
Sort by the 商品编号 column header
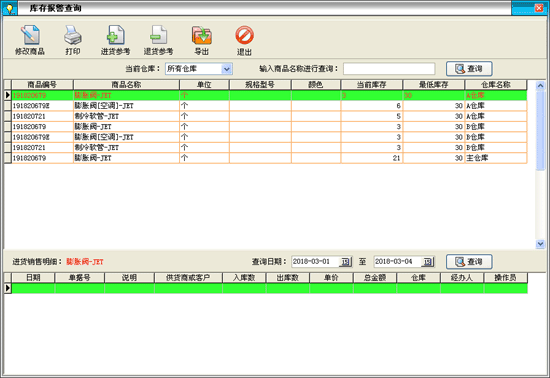42,85
